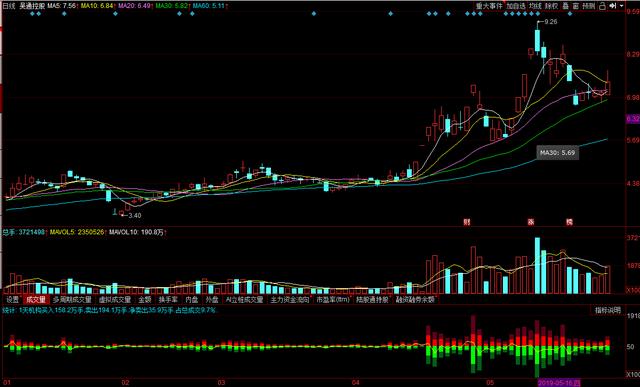The height and width of the screenshot is (387, 640).
Task: Click the 窗 window icon in toolbar
Action: [x=576, y=6]
